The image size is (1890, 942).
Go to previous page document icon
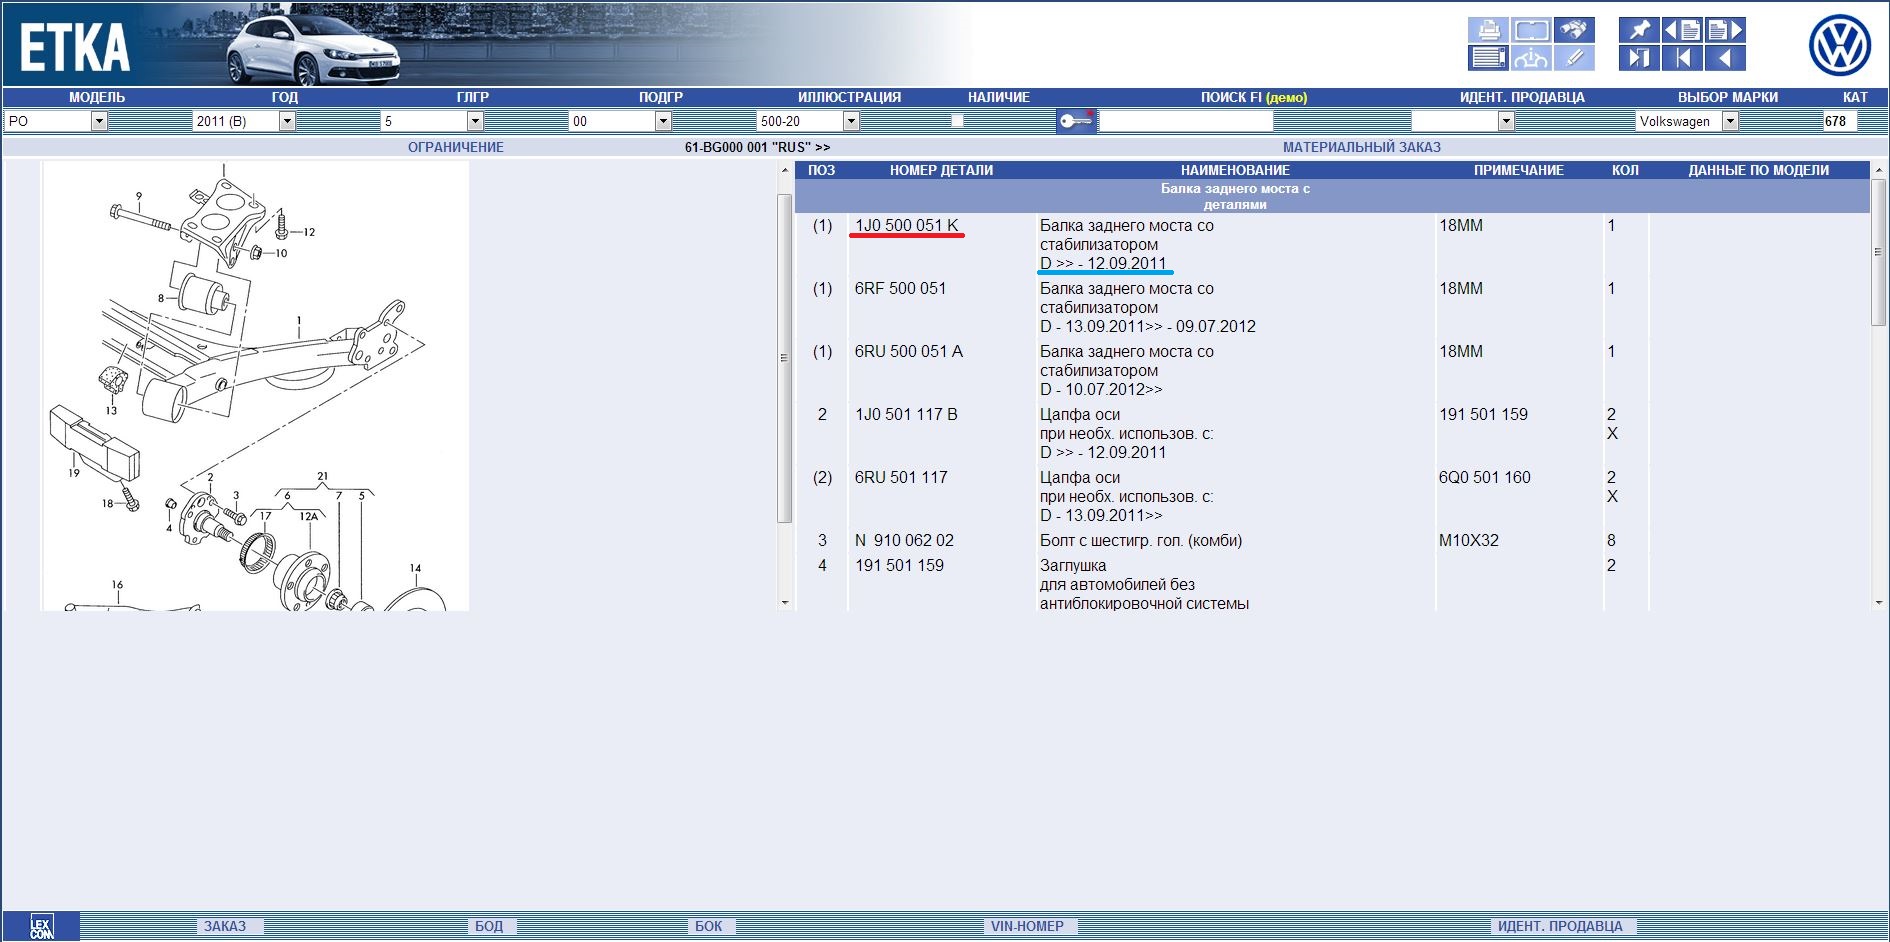[x=1682, y=30]
